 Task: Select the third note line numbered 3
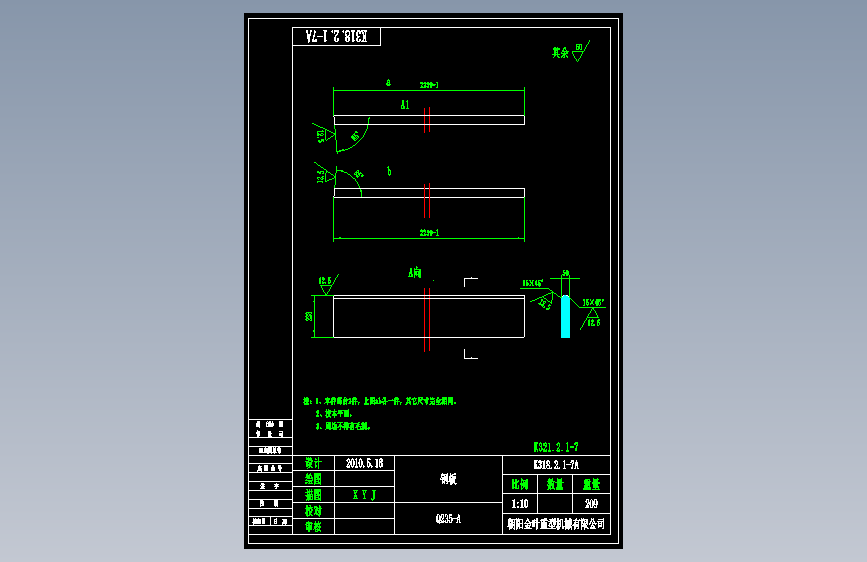coord(343,426)
